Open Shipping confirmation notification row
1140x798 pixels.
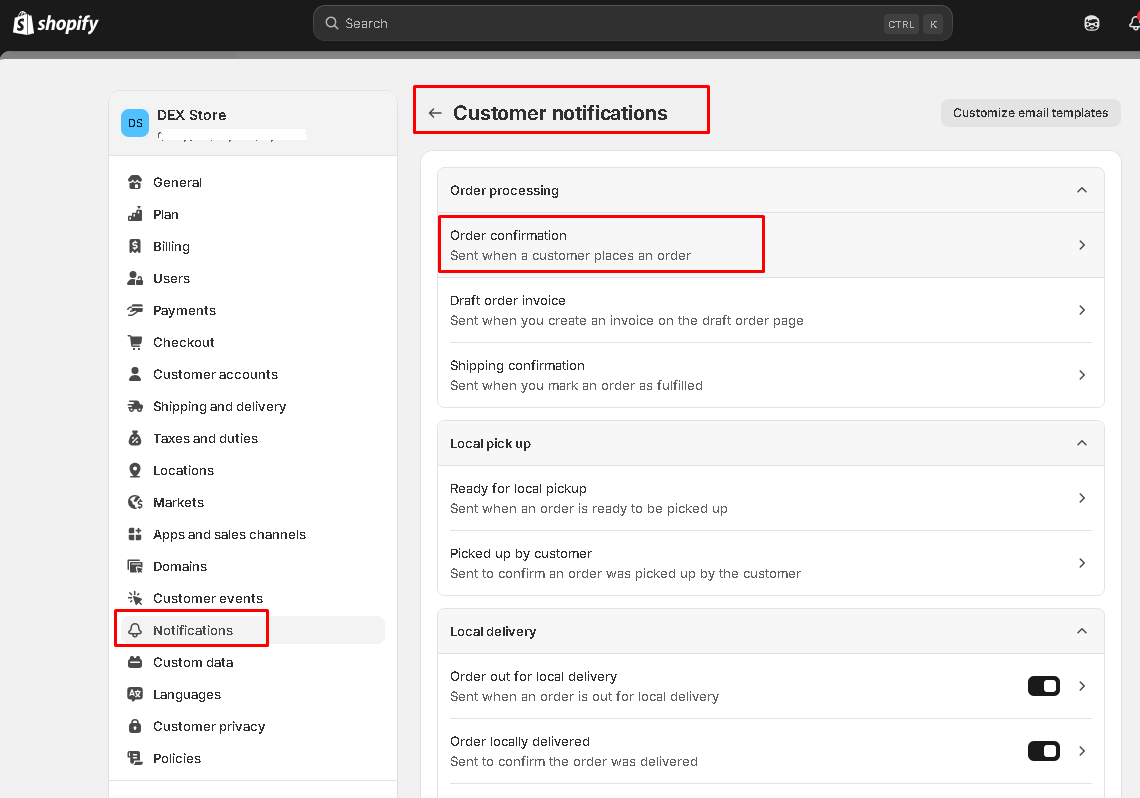[770, 375]
